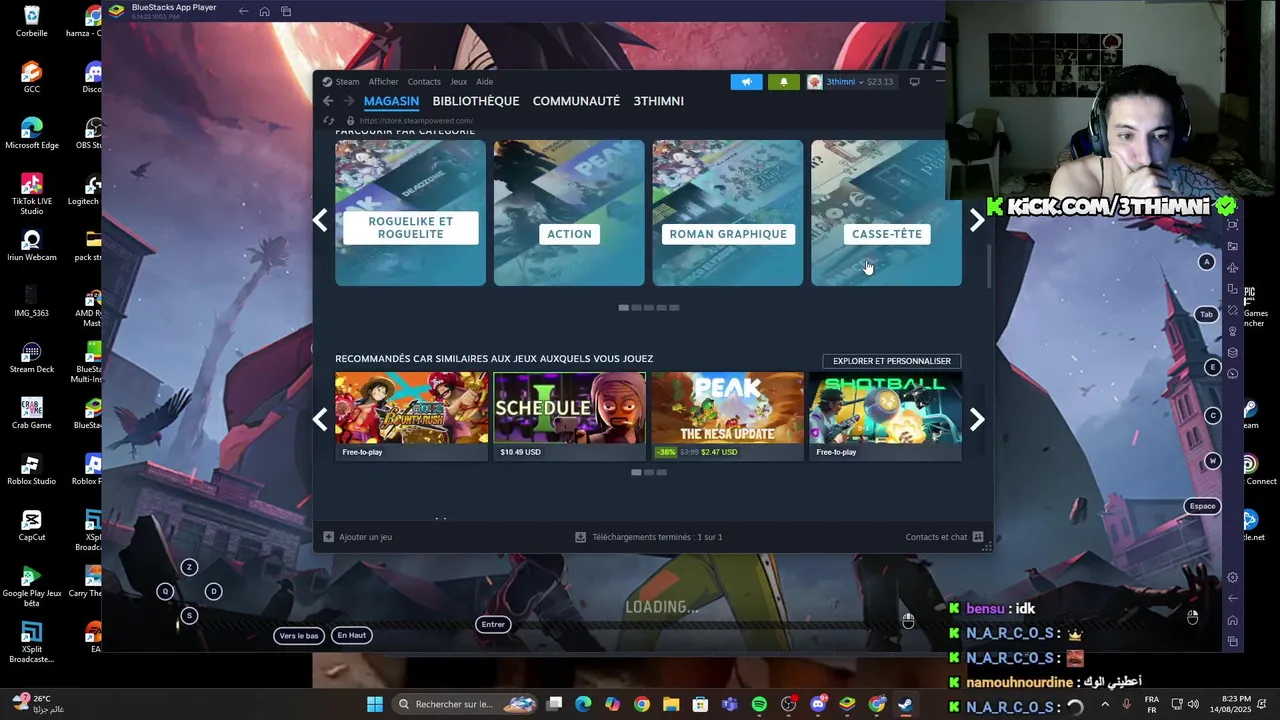
Task: Click Steam store page vertical scrollbar
Action: click(x=989, y=265)
